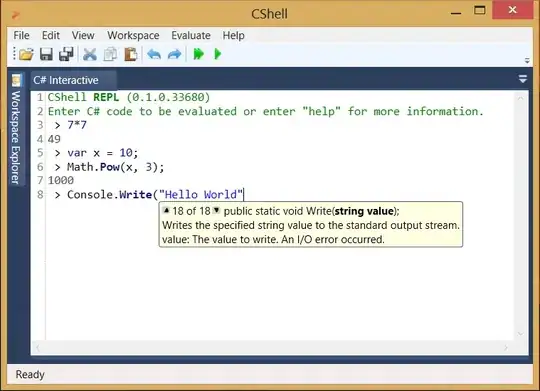The image size is (540, 391).
Task: Click line number 8 in gutter
Action: [x=40, y=195]
